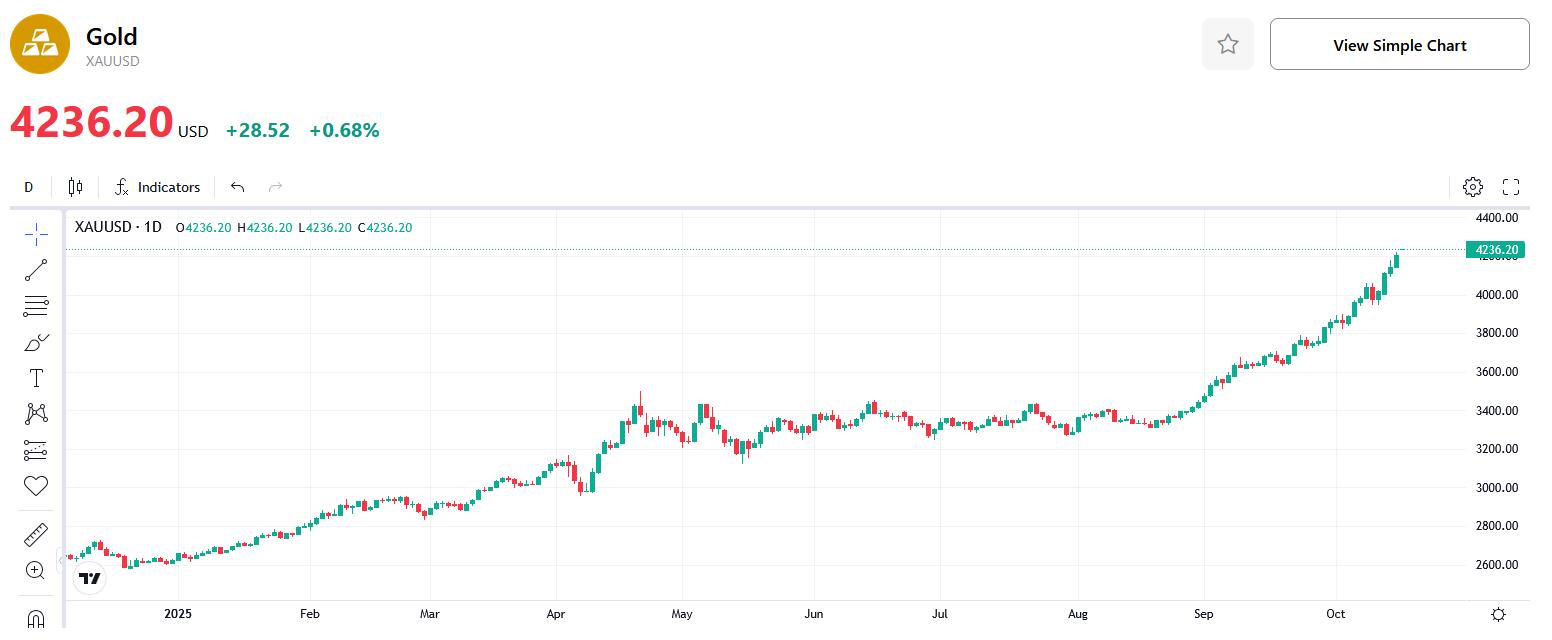Viewport: 1552px width, 640px height.
Task: Select the trend line drawing tool
Action: (x=36, y=269)
